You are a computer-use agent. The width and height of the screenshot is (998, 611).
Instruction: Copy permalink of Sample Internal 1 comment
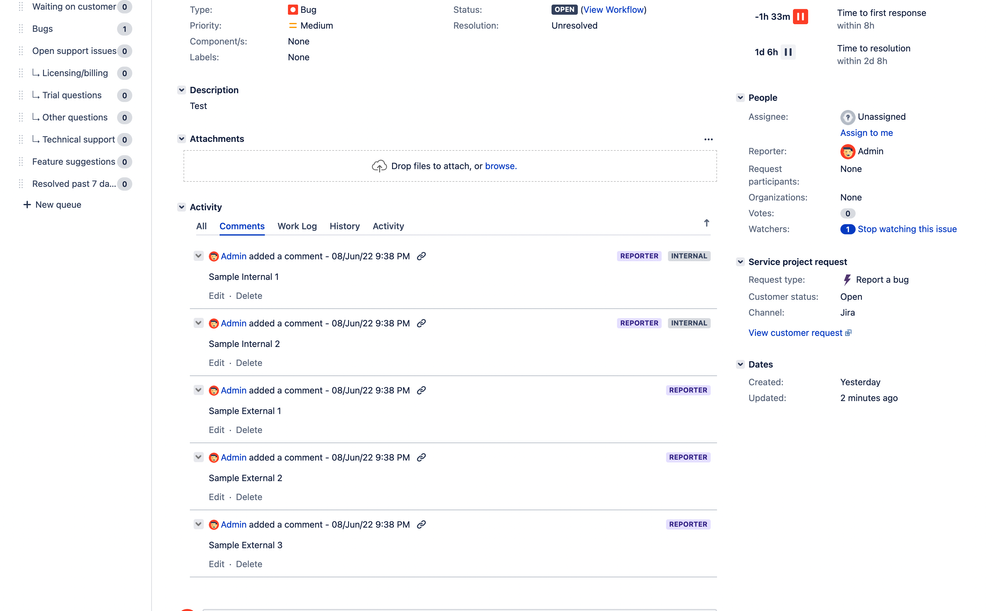click(x=421, y=256)
